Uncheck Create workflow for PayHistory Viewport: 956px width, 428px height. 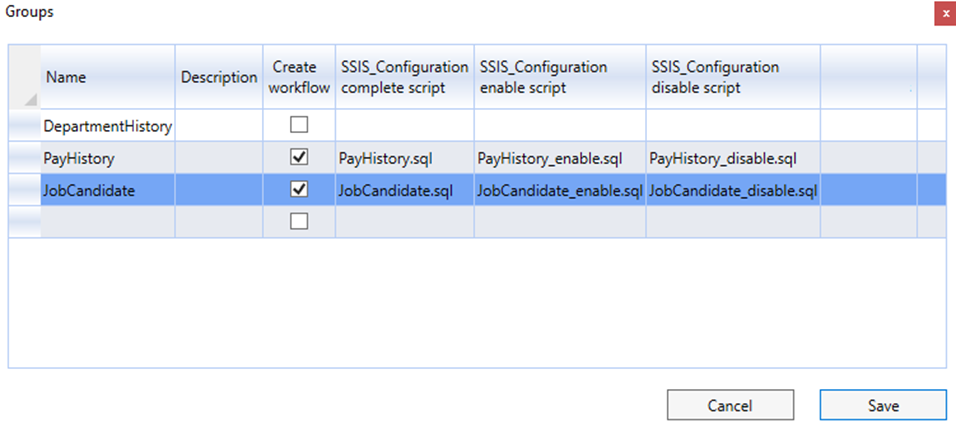[299, 158]
